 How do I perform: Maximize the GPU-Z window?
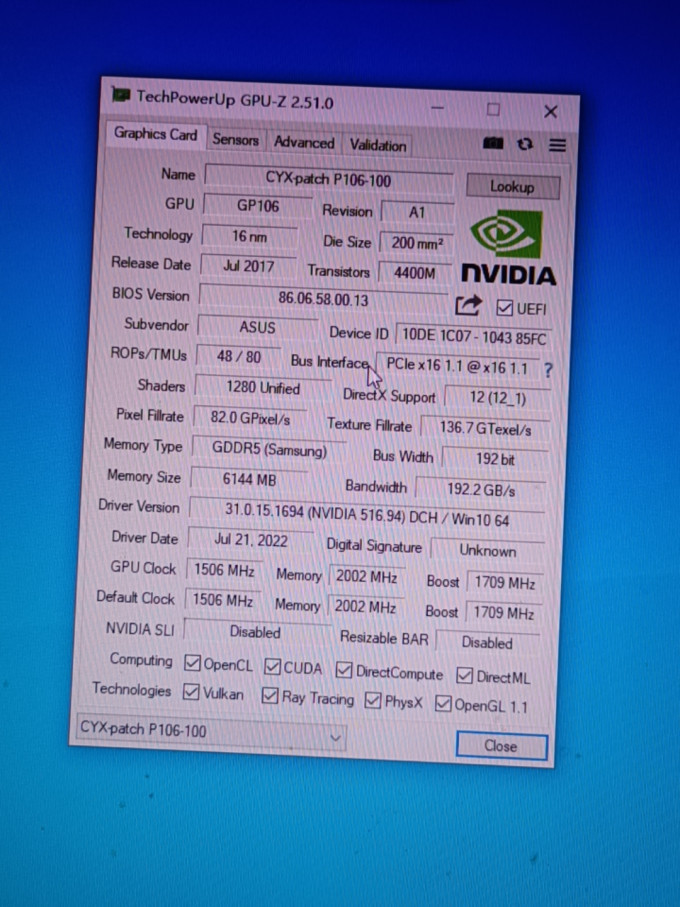[493, 108]
